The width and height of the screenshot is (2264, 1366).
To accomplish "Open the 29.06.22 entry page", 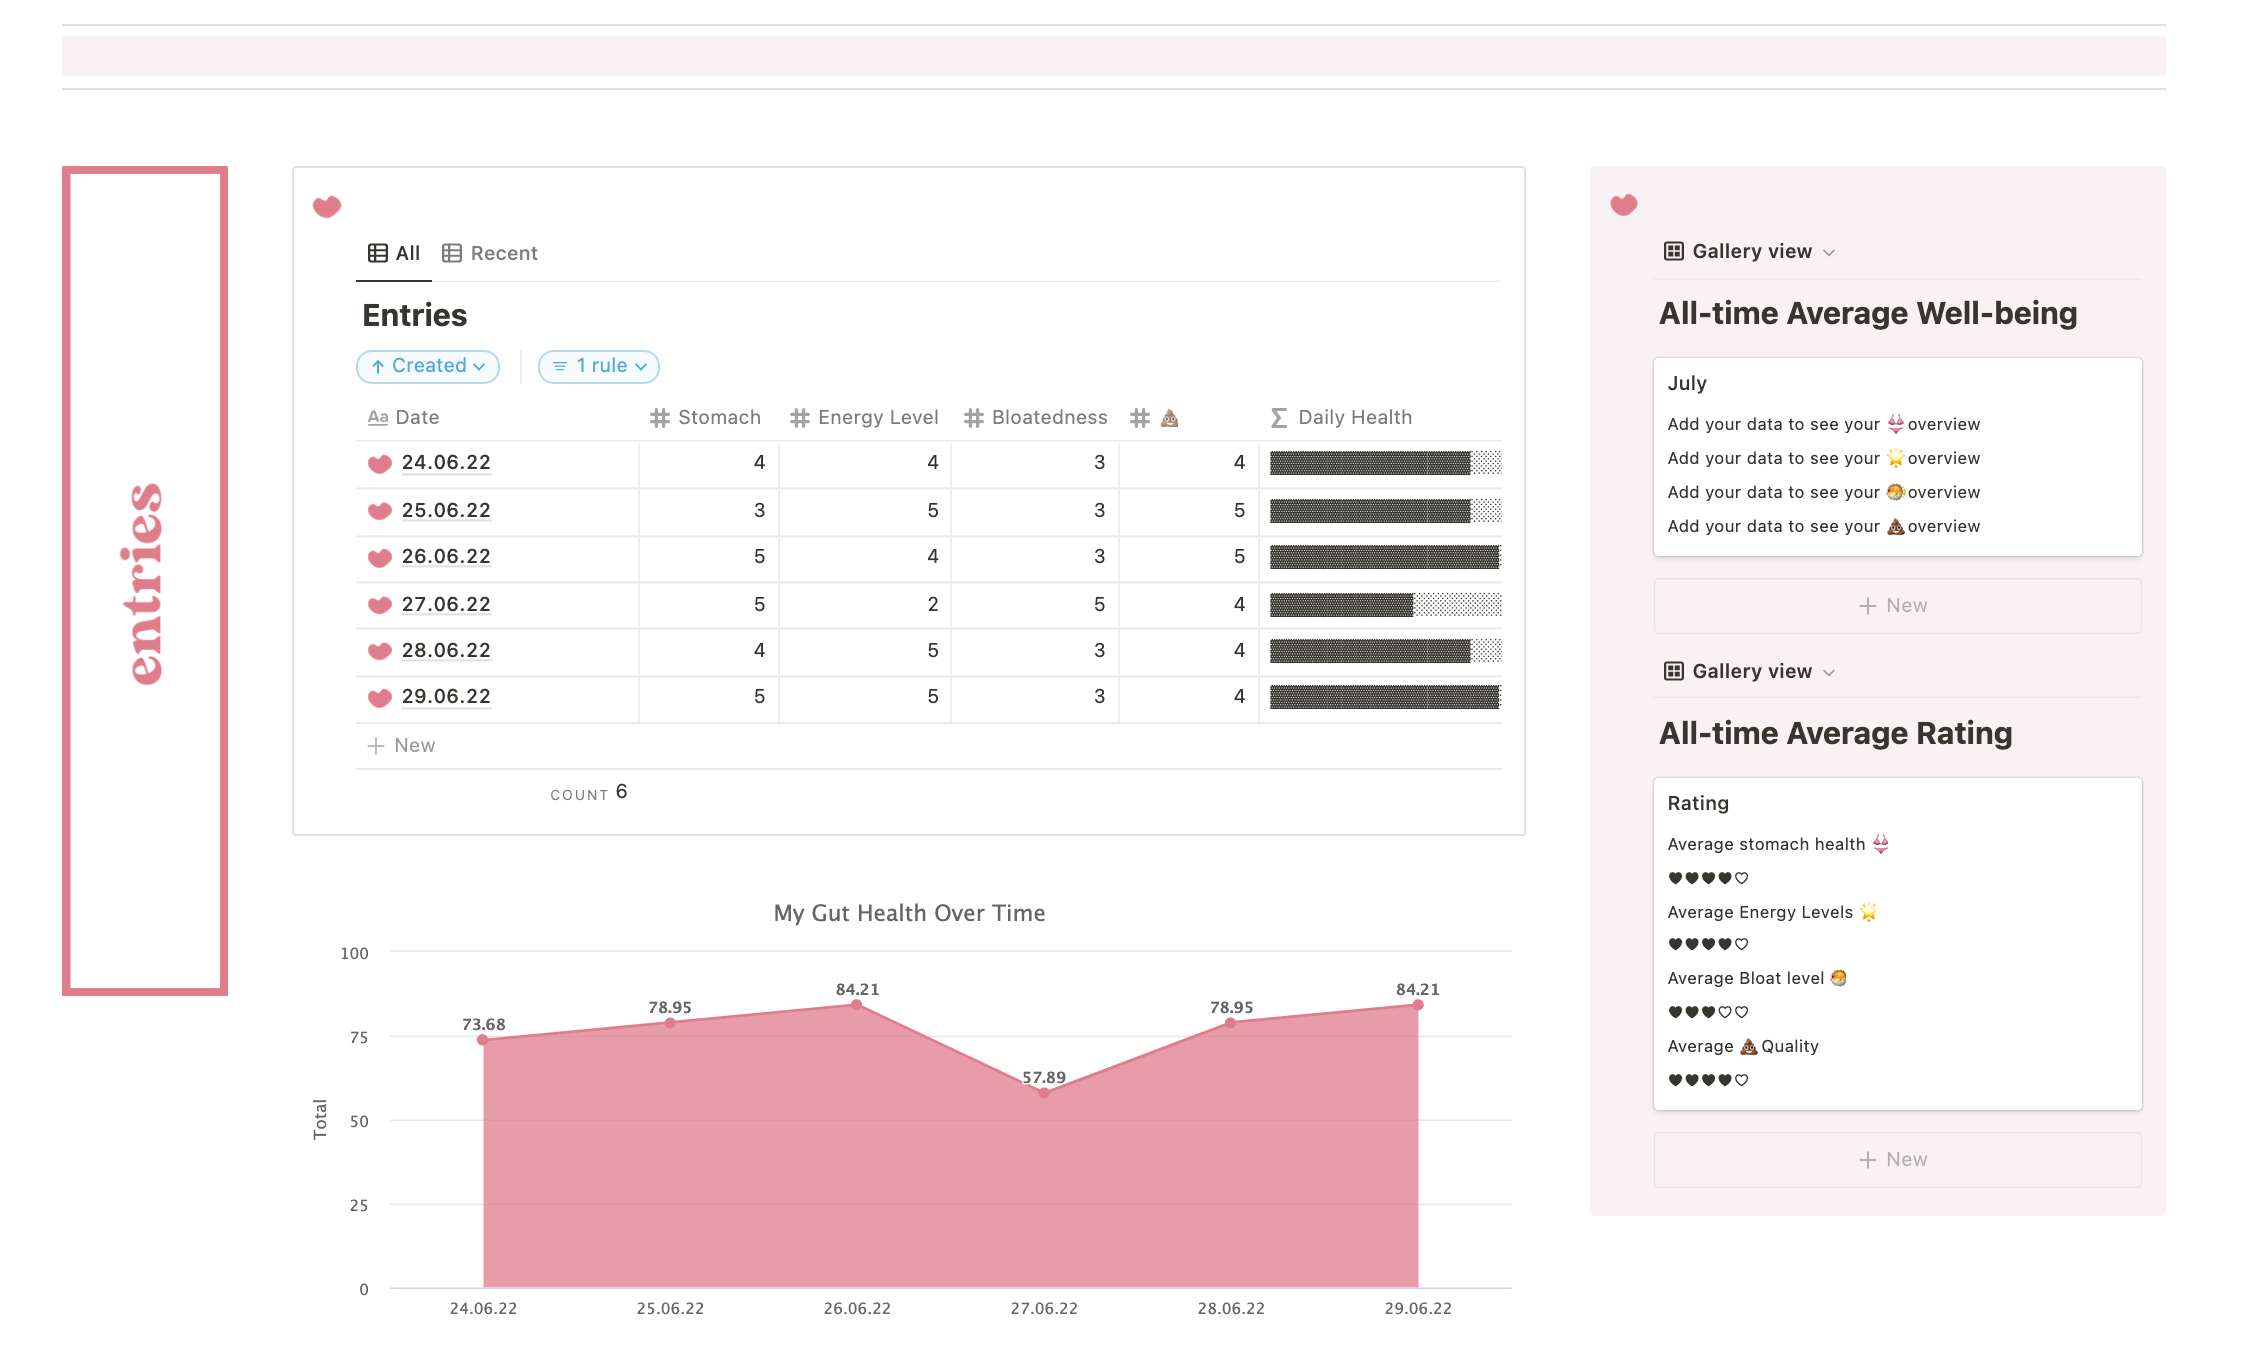I will [446, 697].
